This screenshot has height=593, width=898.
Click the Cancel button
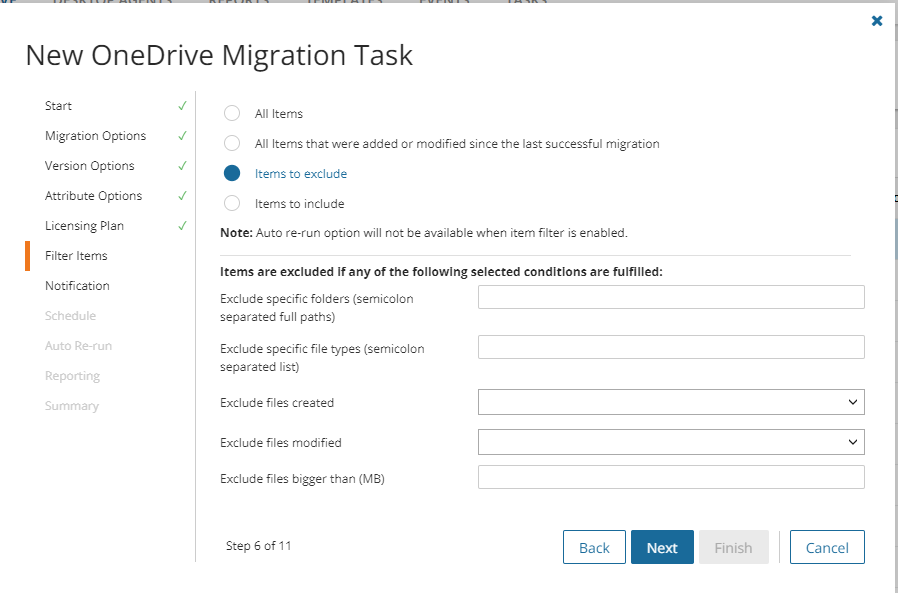[828, 547]
